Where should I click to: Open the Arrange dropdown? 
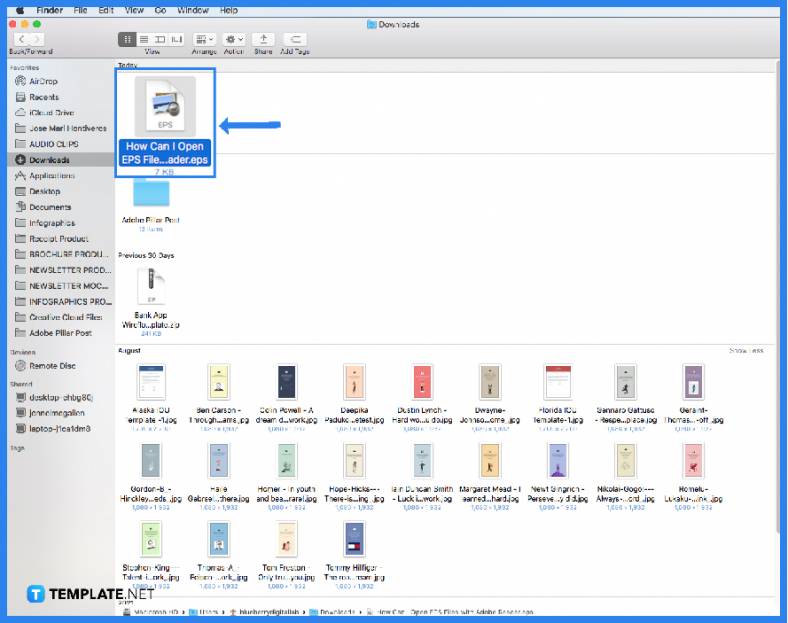(x=204, y=39)
